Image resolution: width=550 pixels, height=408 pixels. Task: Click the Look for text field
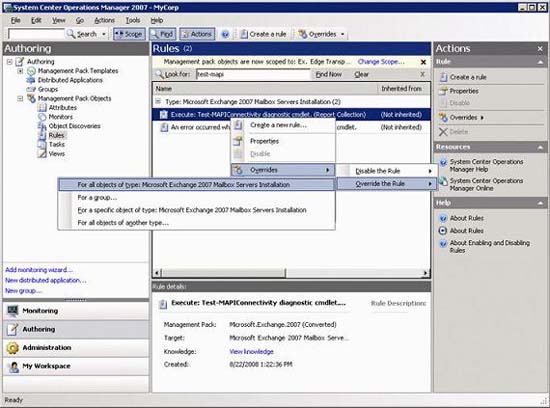(253, 74)
